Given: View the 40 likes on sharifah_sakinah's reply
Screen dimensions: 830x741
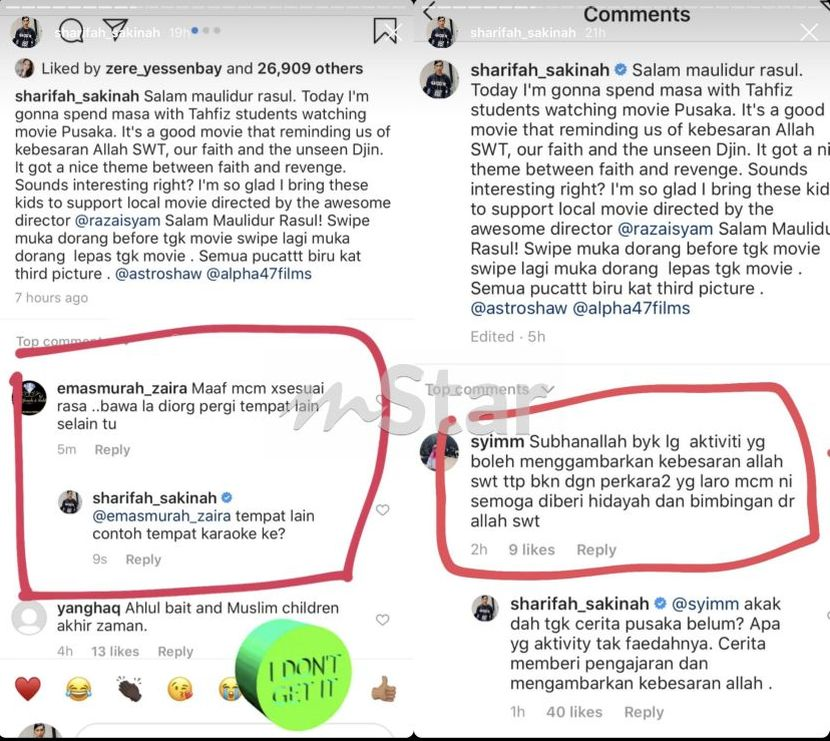Looking at the screenshot, I should [x=574, y=712].
